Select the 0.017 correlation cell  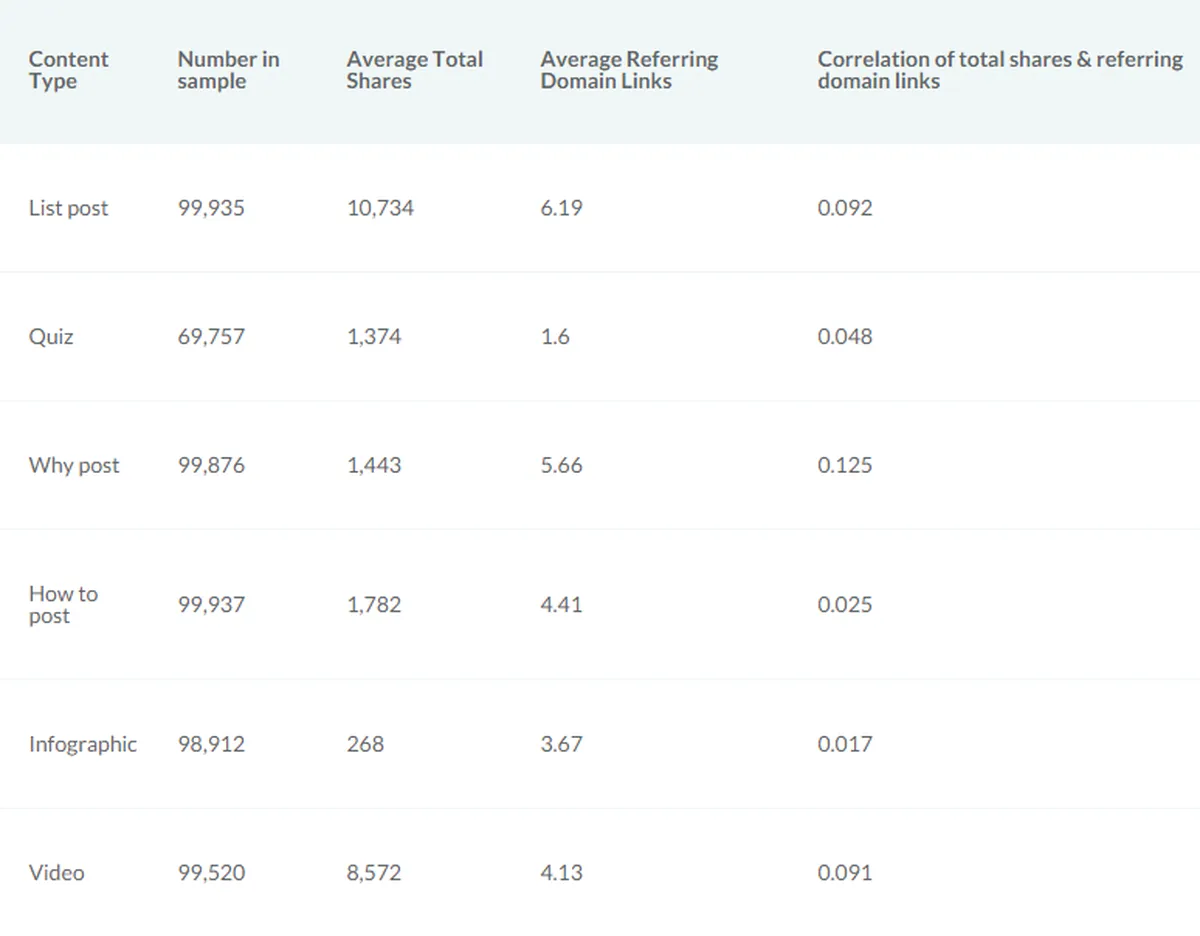click(x=845, y=744)
